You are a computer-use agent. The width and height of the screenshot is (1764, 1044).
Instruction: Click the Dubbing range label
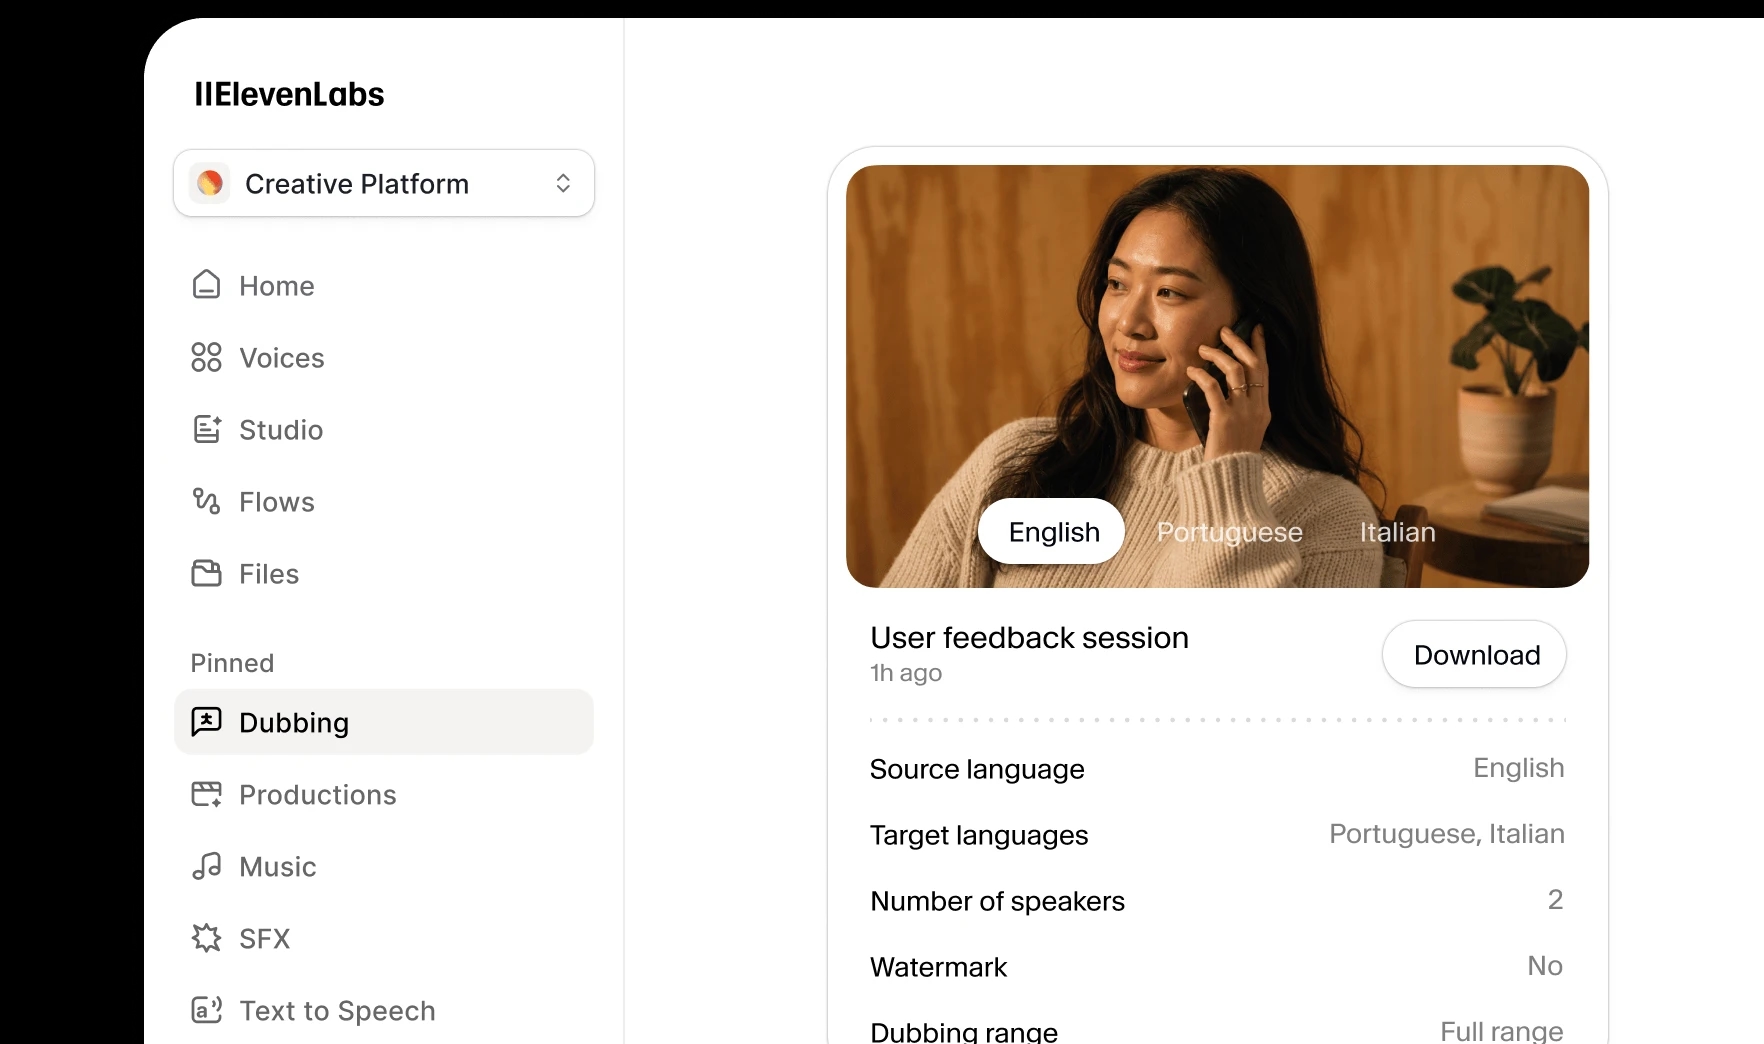click(x=964, y=1031)
